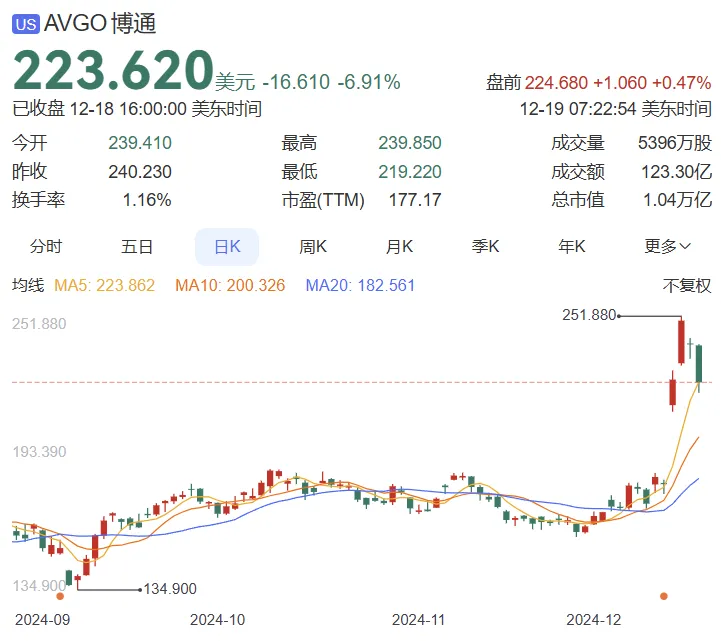This screenshot has width=721, height=641.
Task: Toggle the MA10 moving average label
Action: (x=230, y=286)
